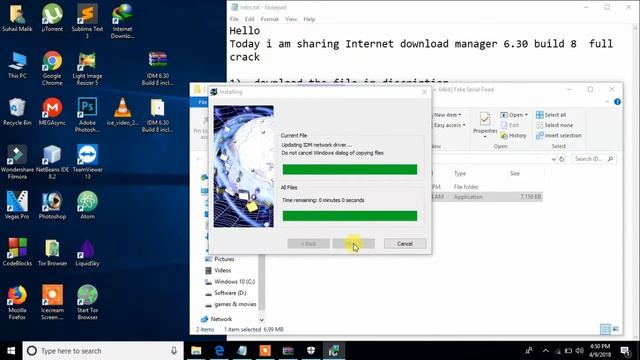Launch Google Chrome from the desktop
Image resolution: width=640 pixels, height=360 pixels.
point(52,68)
